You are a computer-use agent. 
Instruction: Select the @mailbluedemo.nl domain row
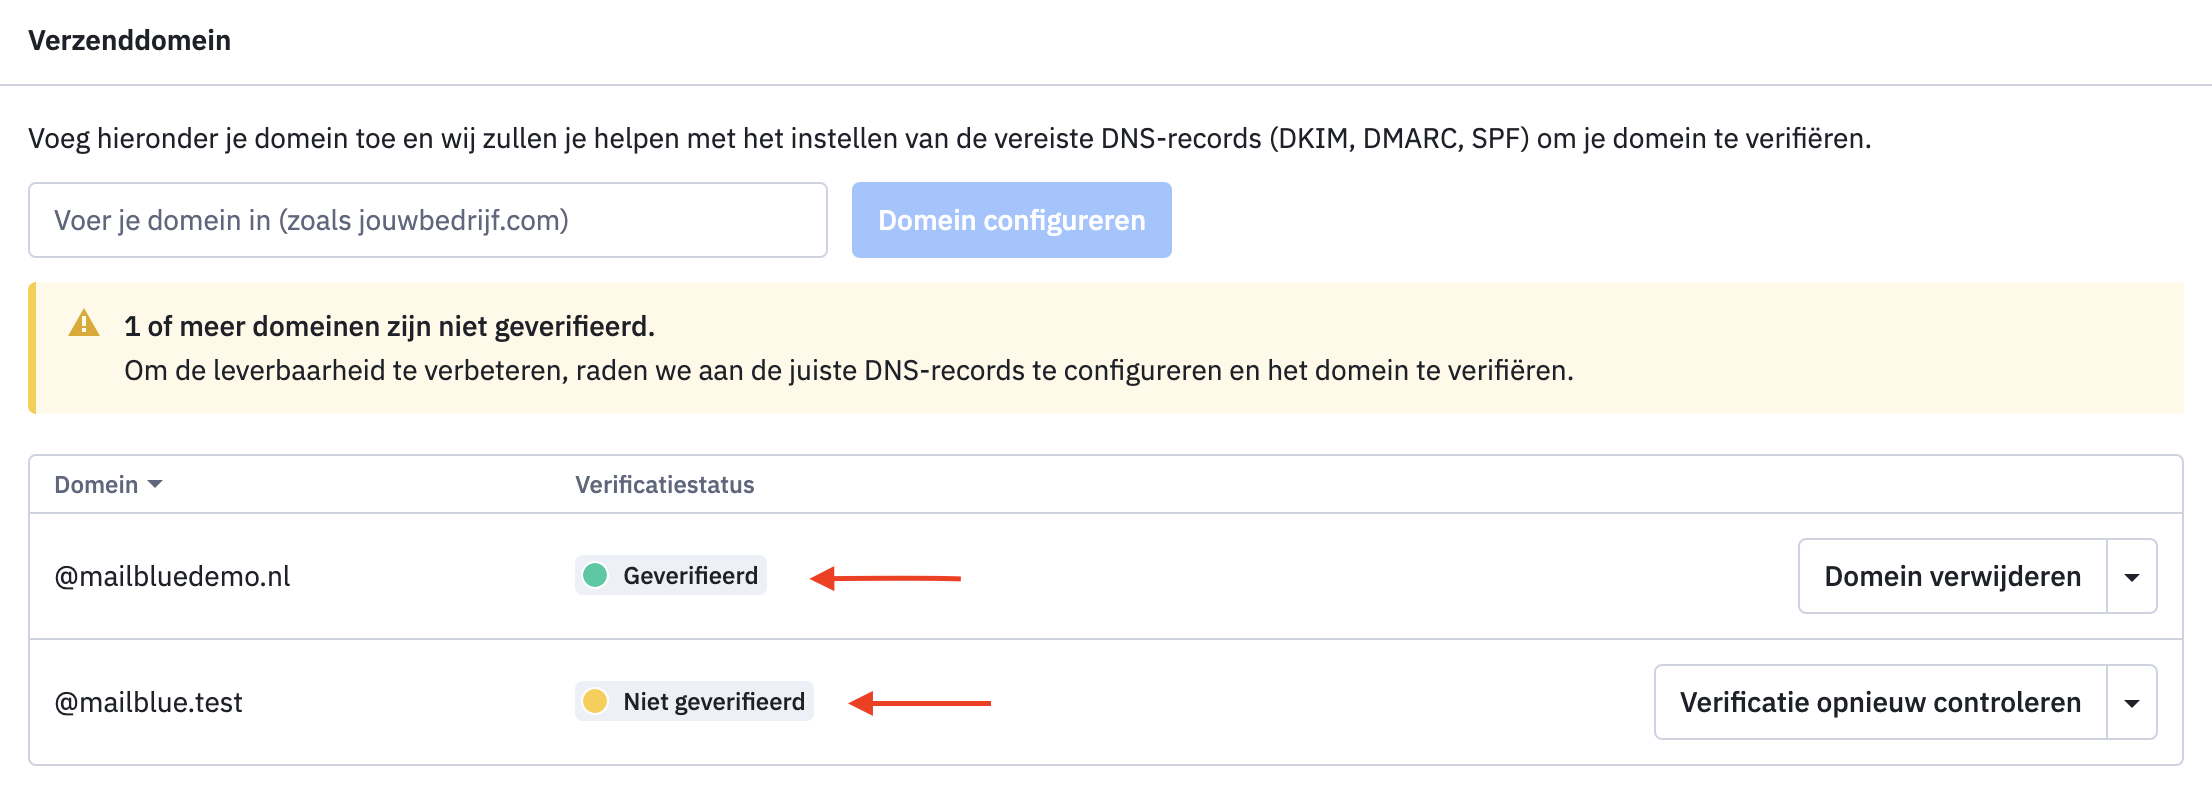coord(1106,576)
